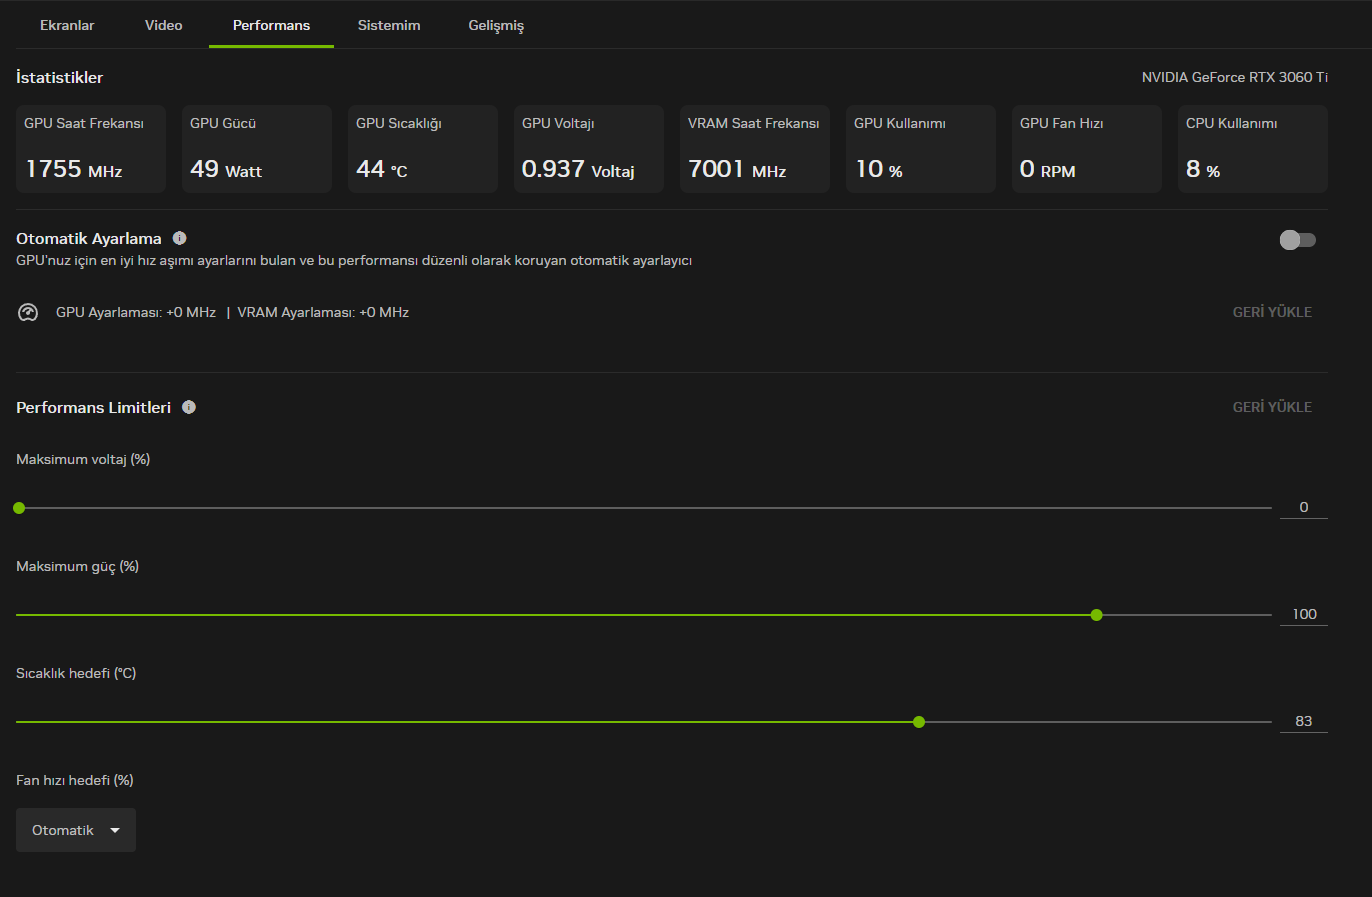Click the Maksimum güç value field showing 100
Viewport: 1372px width, 897px height.
tap(1304, 614)
